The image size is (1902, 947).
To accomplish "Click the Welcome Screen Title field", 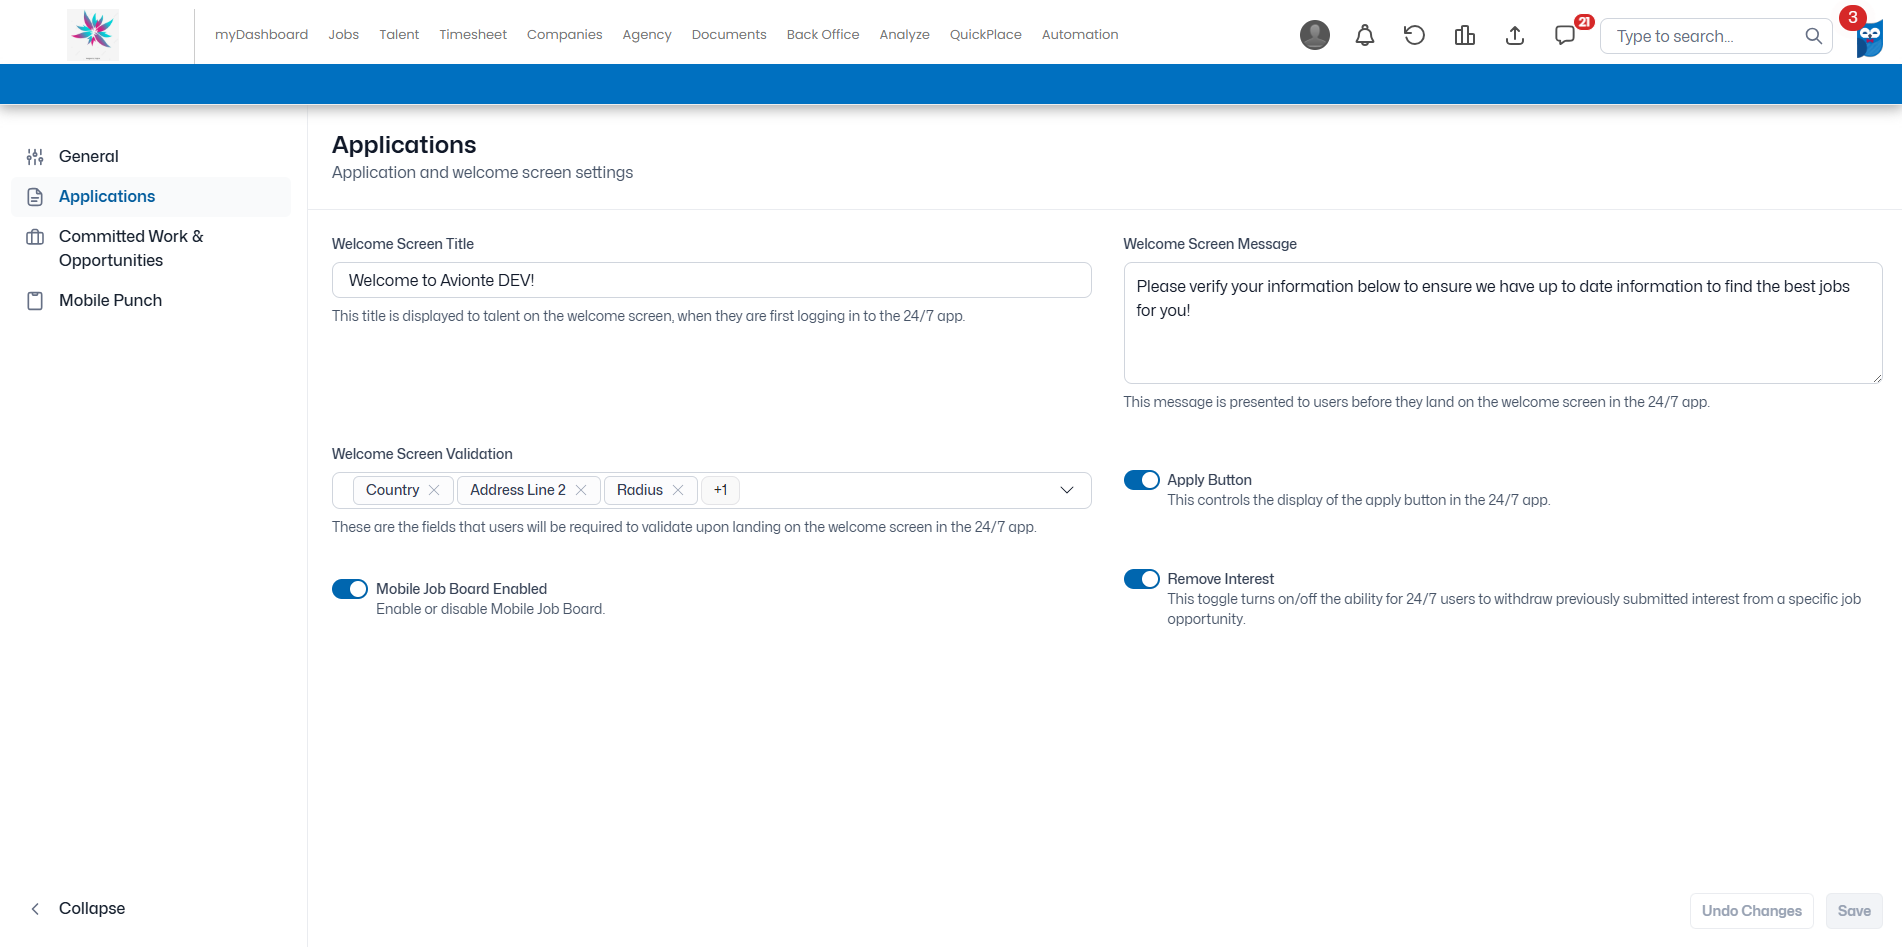I will coord(711,280).
